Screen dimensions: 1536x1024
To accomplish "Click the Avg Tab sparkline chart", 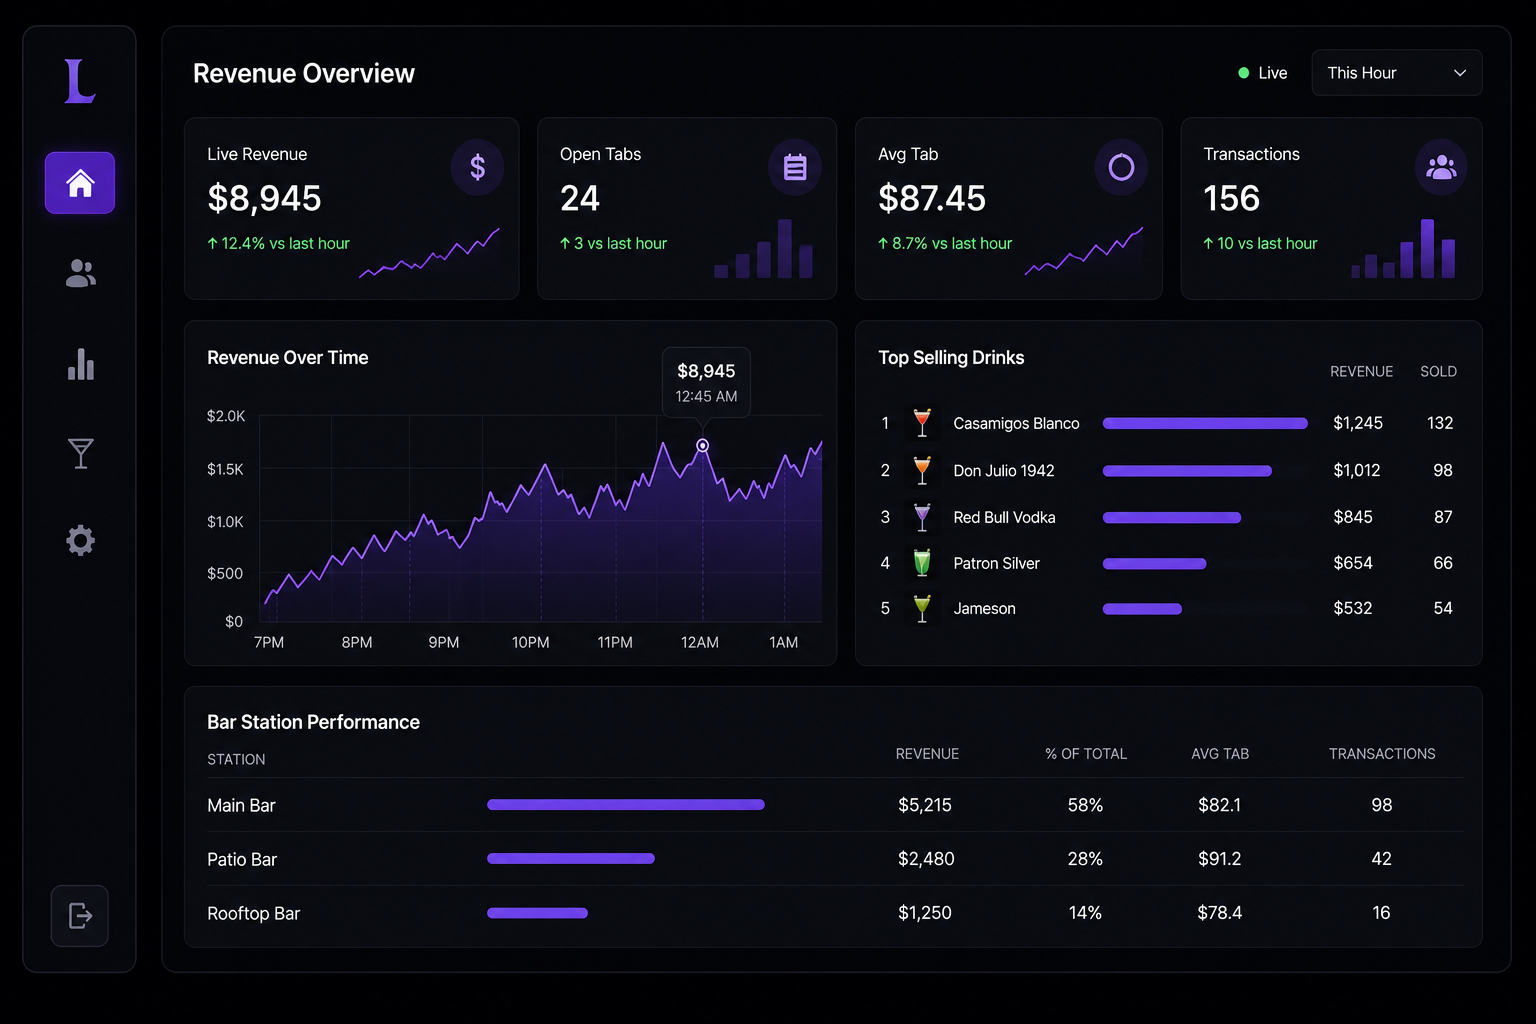I will coord(1083,251).
